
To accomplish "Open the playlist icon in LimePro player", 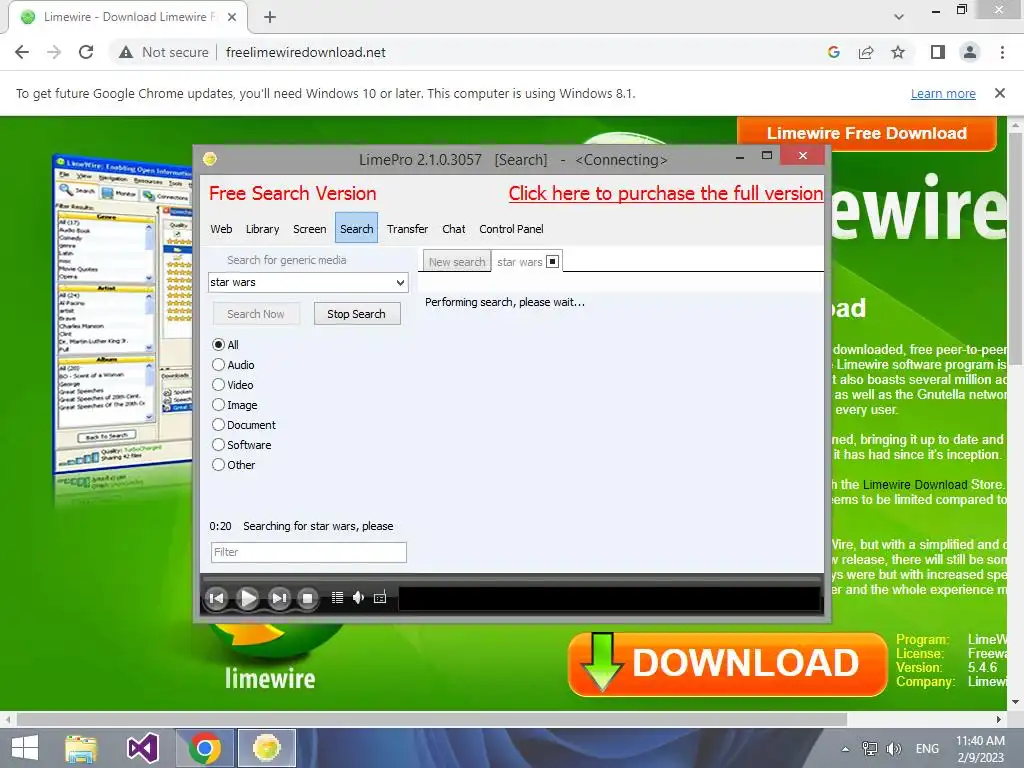I will pyautogui.click(x=337, y=597).
